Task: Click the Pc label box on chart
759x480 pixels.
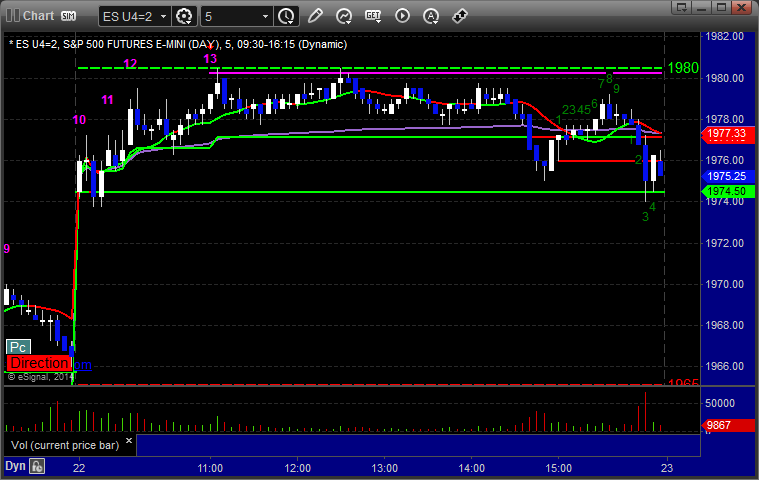Action: point(18,347)
